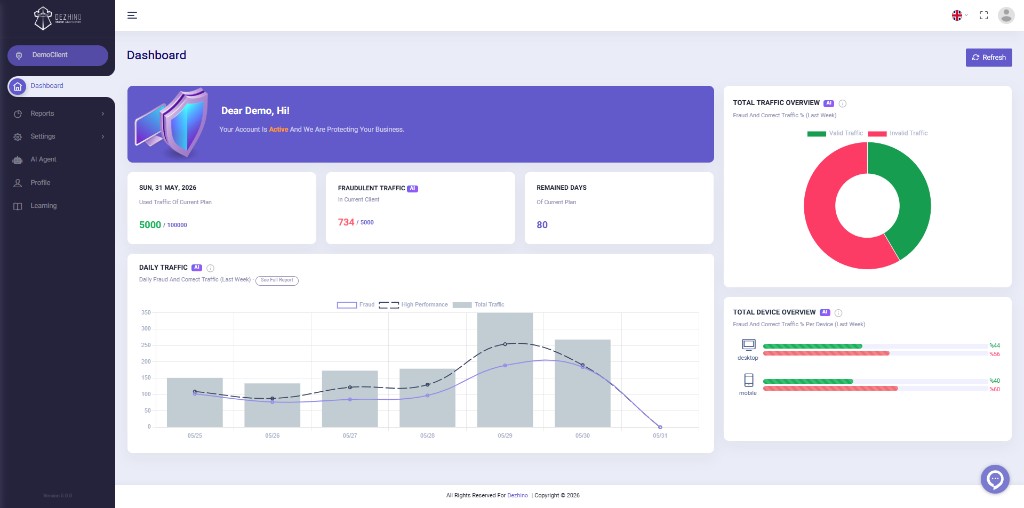Click the desktop green progress bar
Image resolution: width=1024 pixels, height=508 pixels.
[812, 346]
